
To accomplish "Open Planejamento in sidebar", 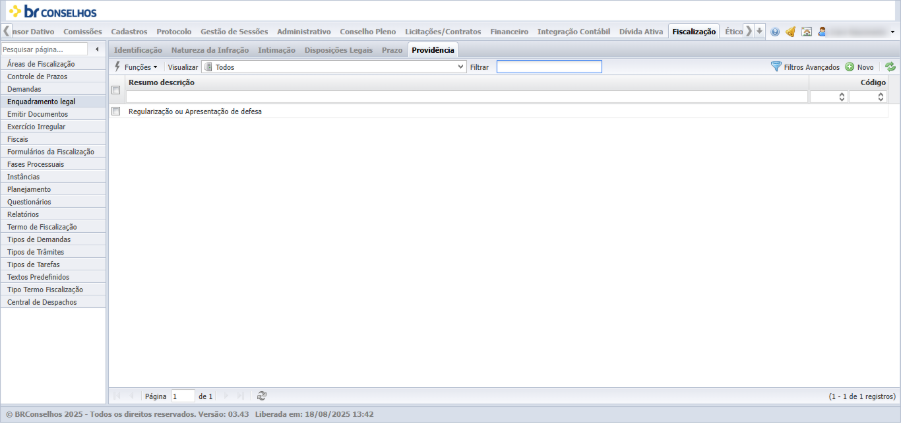I will (x=53, y=189).
